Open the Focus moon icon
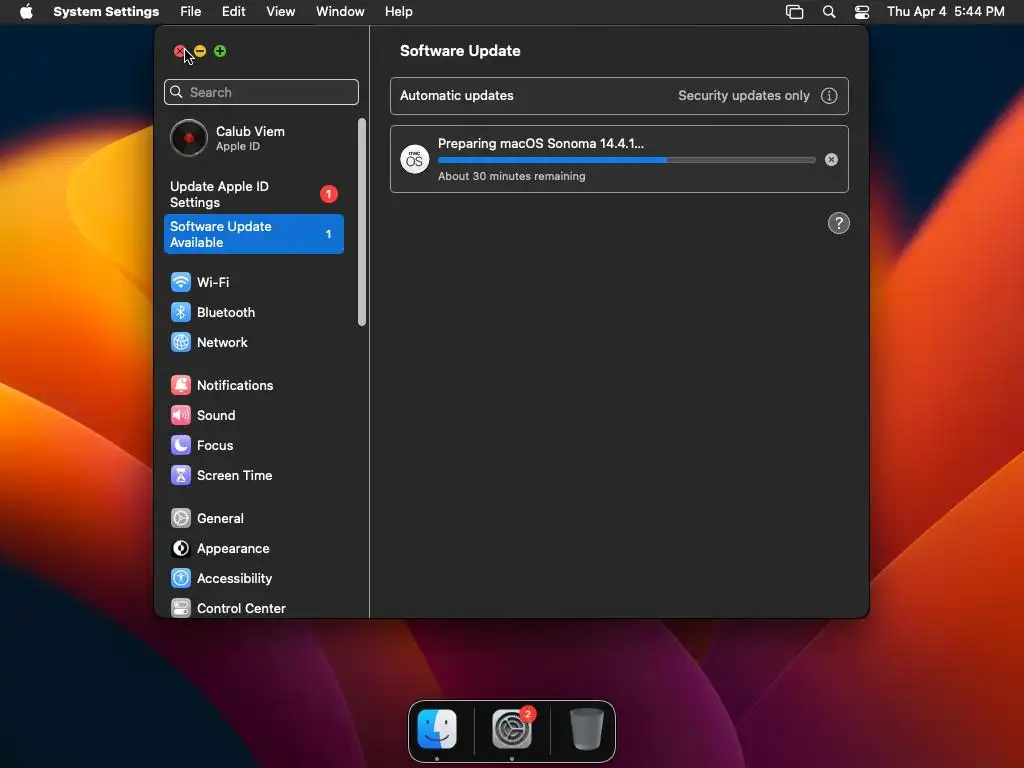This screenshot has height=768, width=1024. [180, 445]
